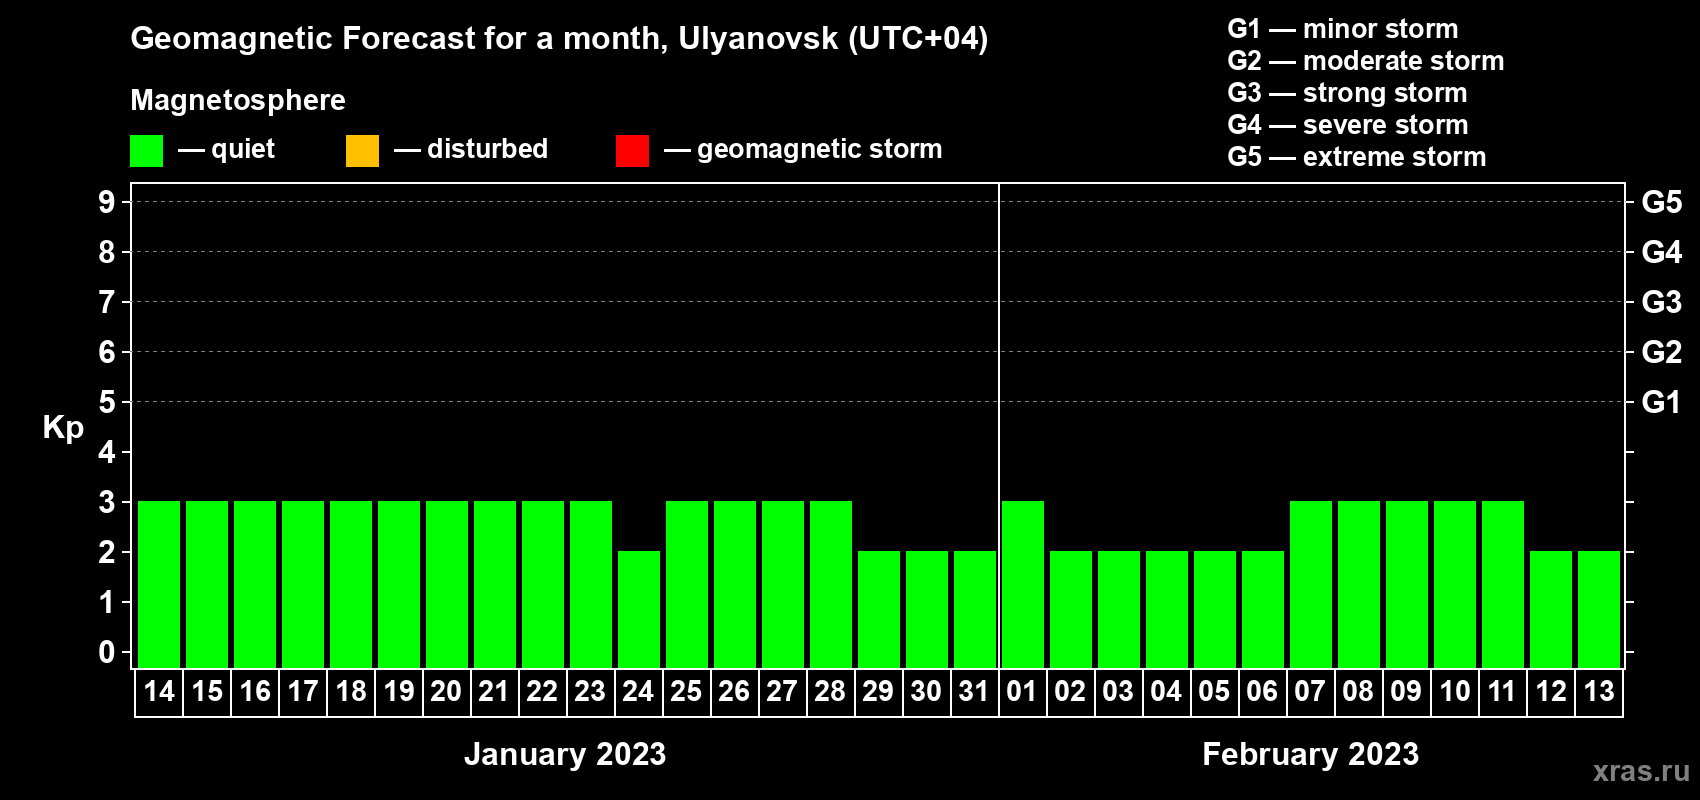Click the orange disturbed legend swatch

[x=362, y=151]
